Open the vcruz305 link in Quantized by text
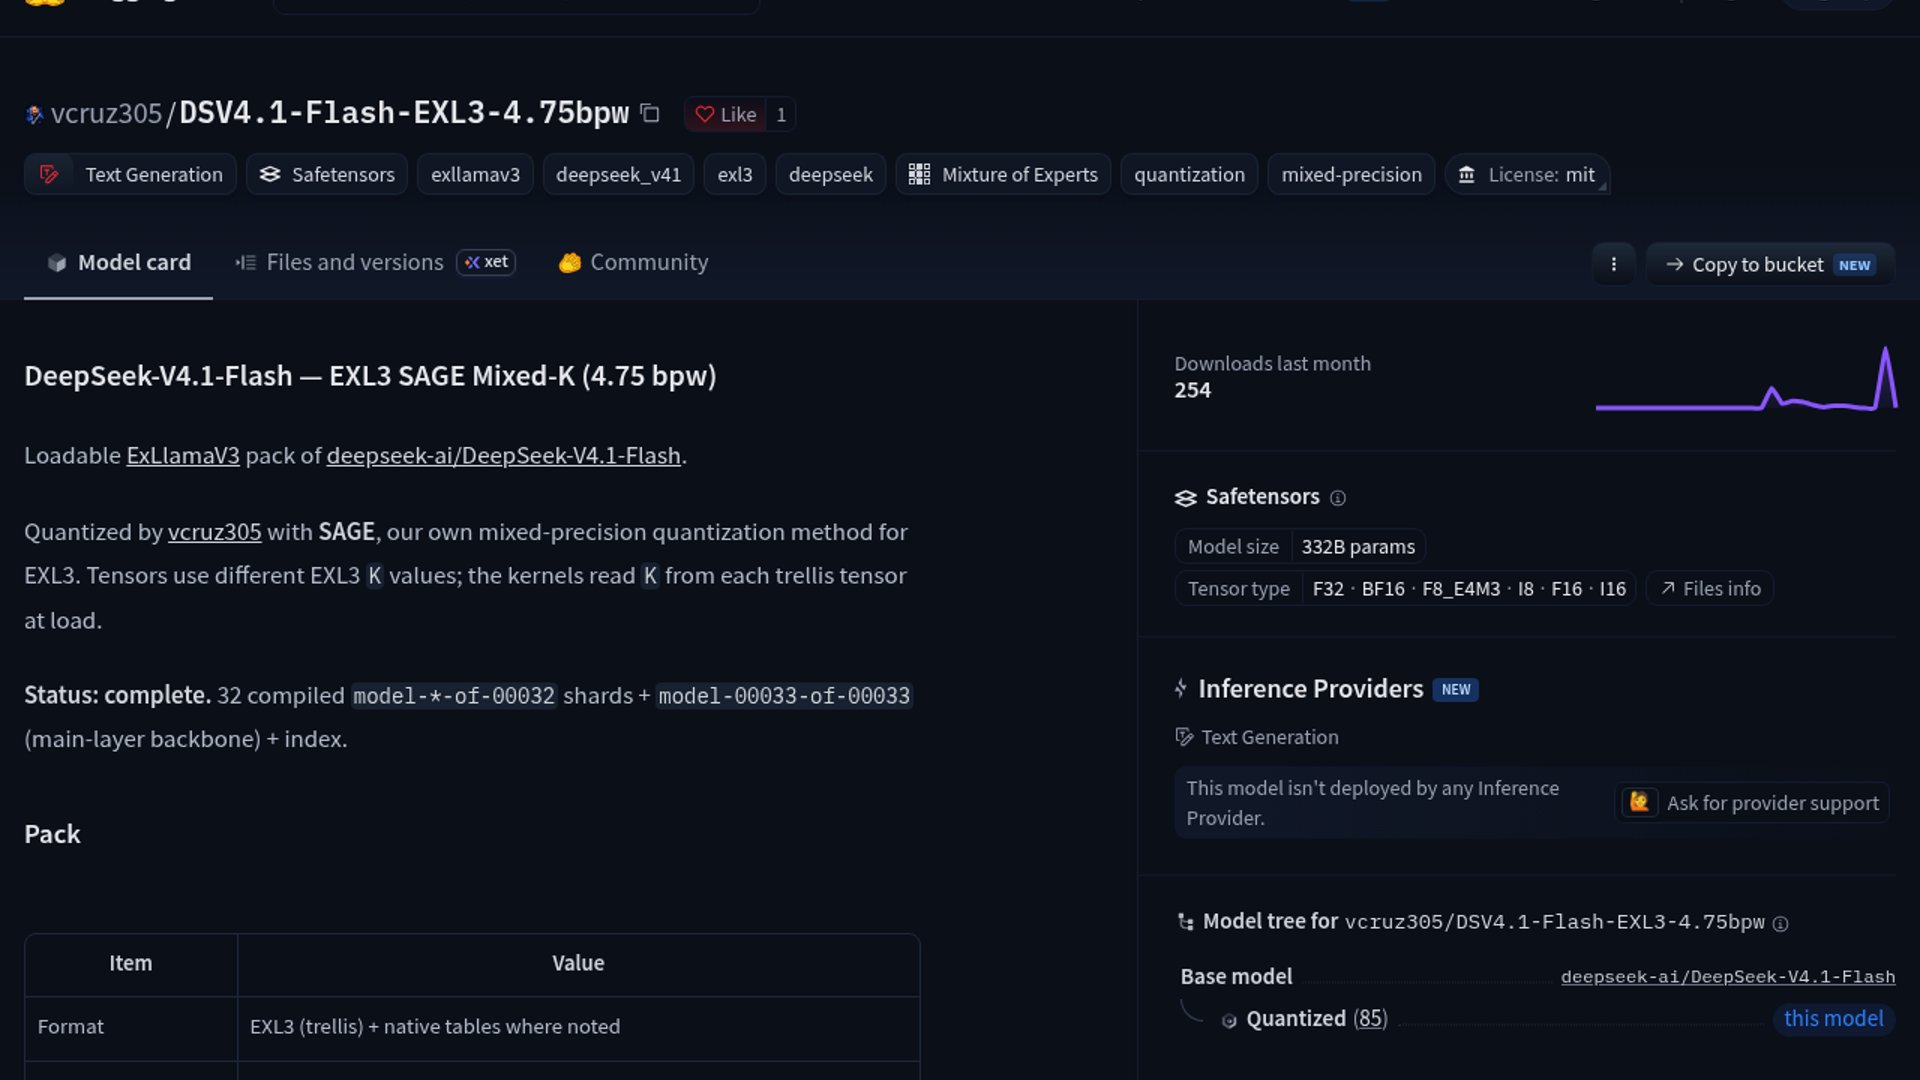The width and height of the screenshot is (1920, 1080). pyautogui.click(x=214, y=531)
